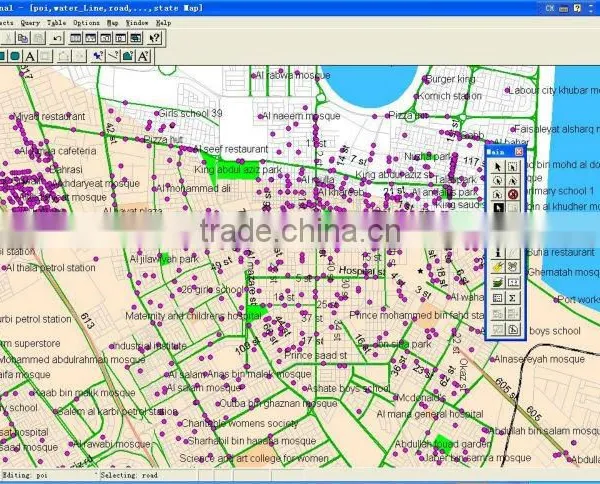Click the Girls school 39 label
Viewport: 600px width, 484px height.
[190, 113]
